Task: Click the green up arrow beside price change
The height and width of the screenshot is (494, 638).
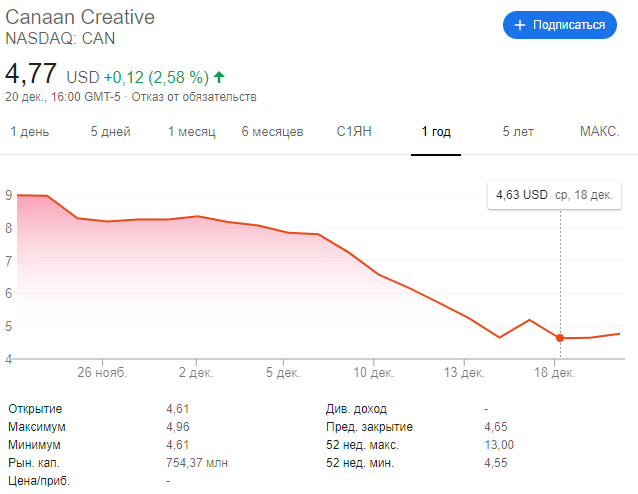Action: click(x=219, y=76)
